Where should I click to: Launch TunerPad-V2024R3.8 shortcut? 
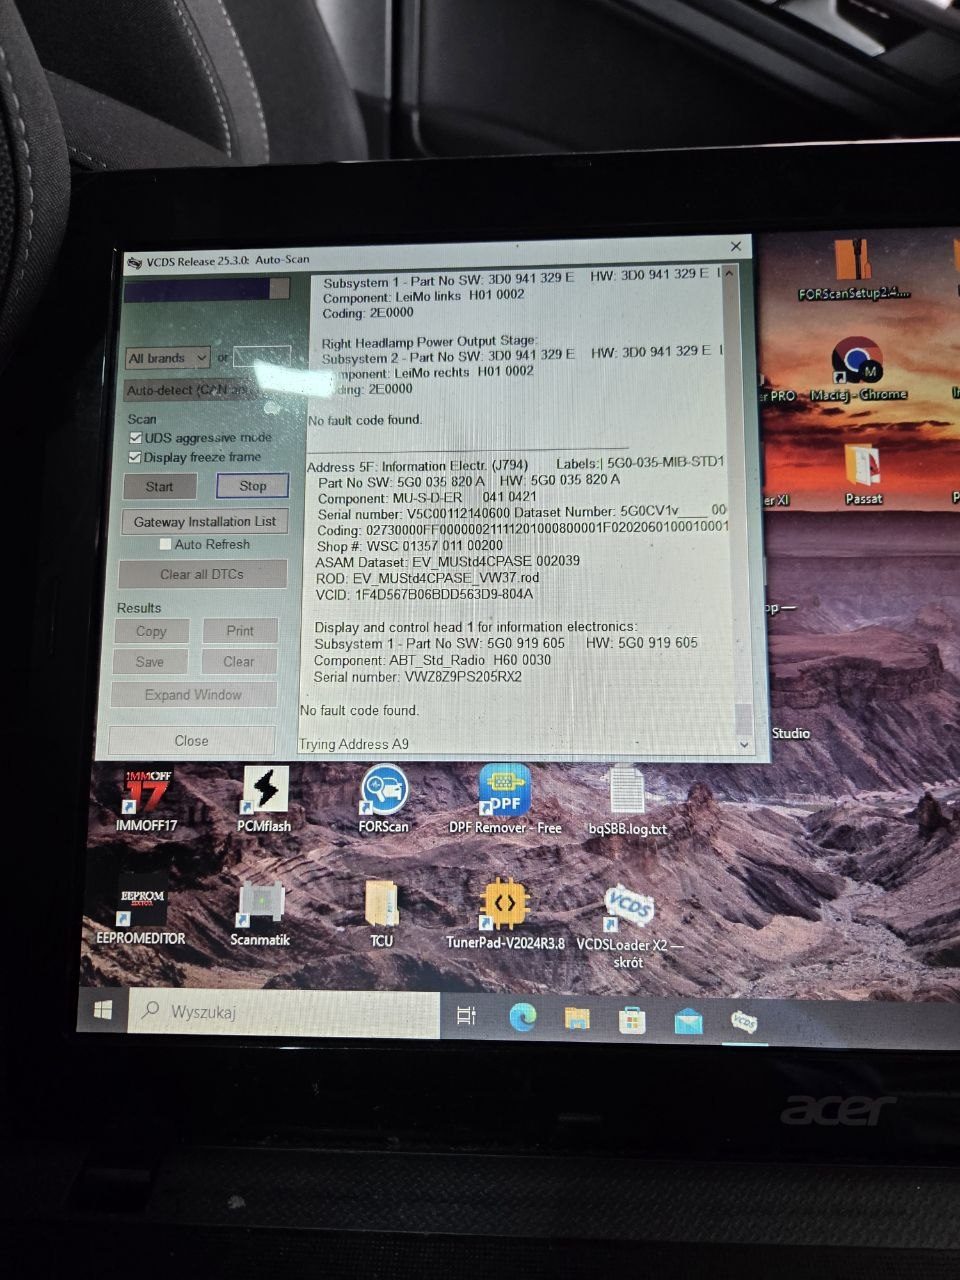point(505,913)
